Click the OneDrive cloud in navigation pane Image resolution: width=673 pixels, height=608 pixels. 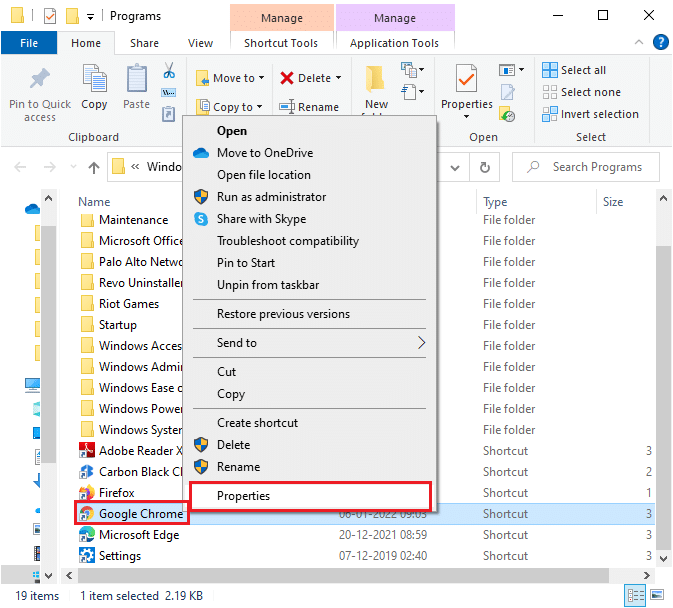coord(33,209)
